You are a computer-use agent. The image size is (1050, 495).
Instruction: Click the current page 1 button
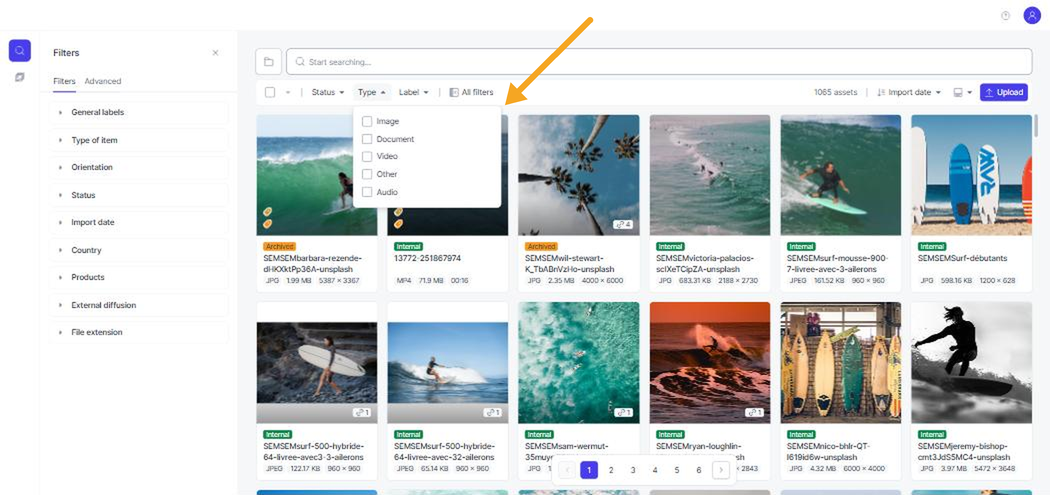(x=589, y=470)
